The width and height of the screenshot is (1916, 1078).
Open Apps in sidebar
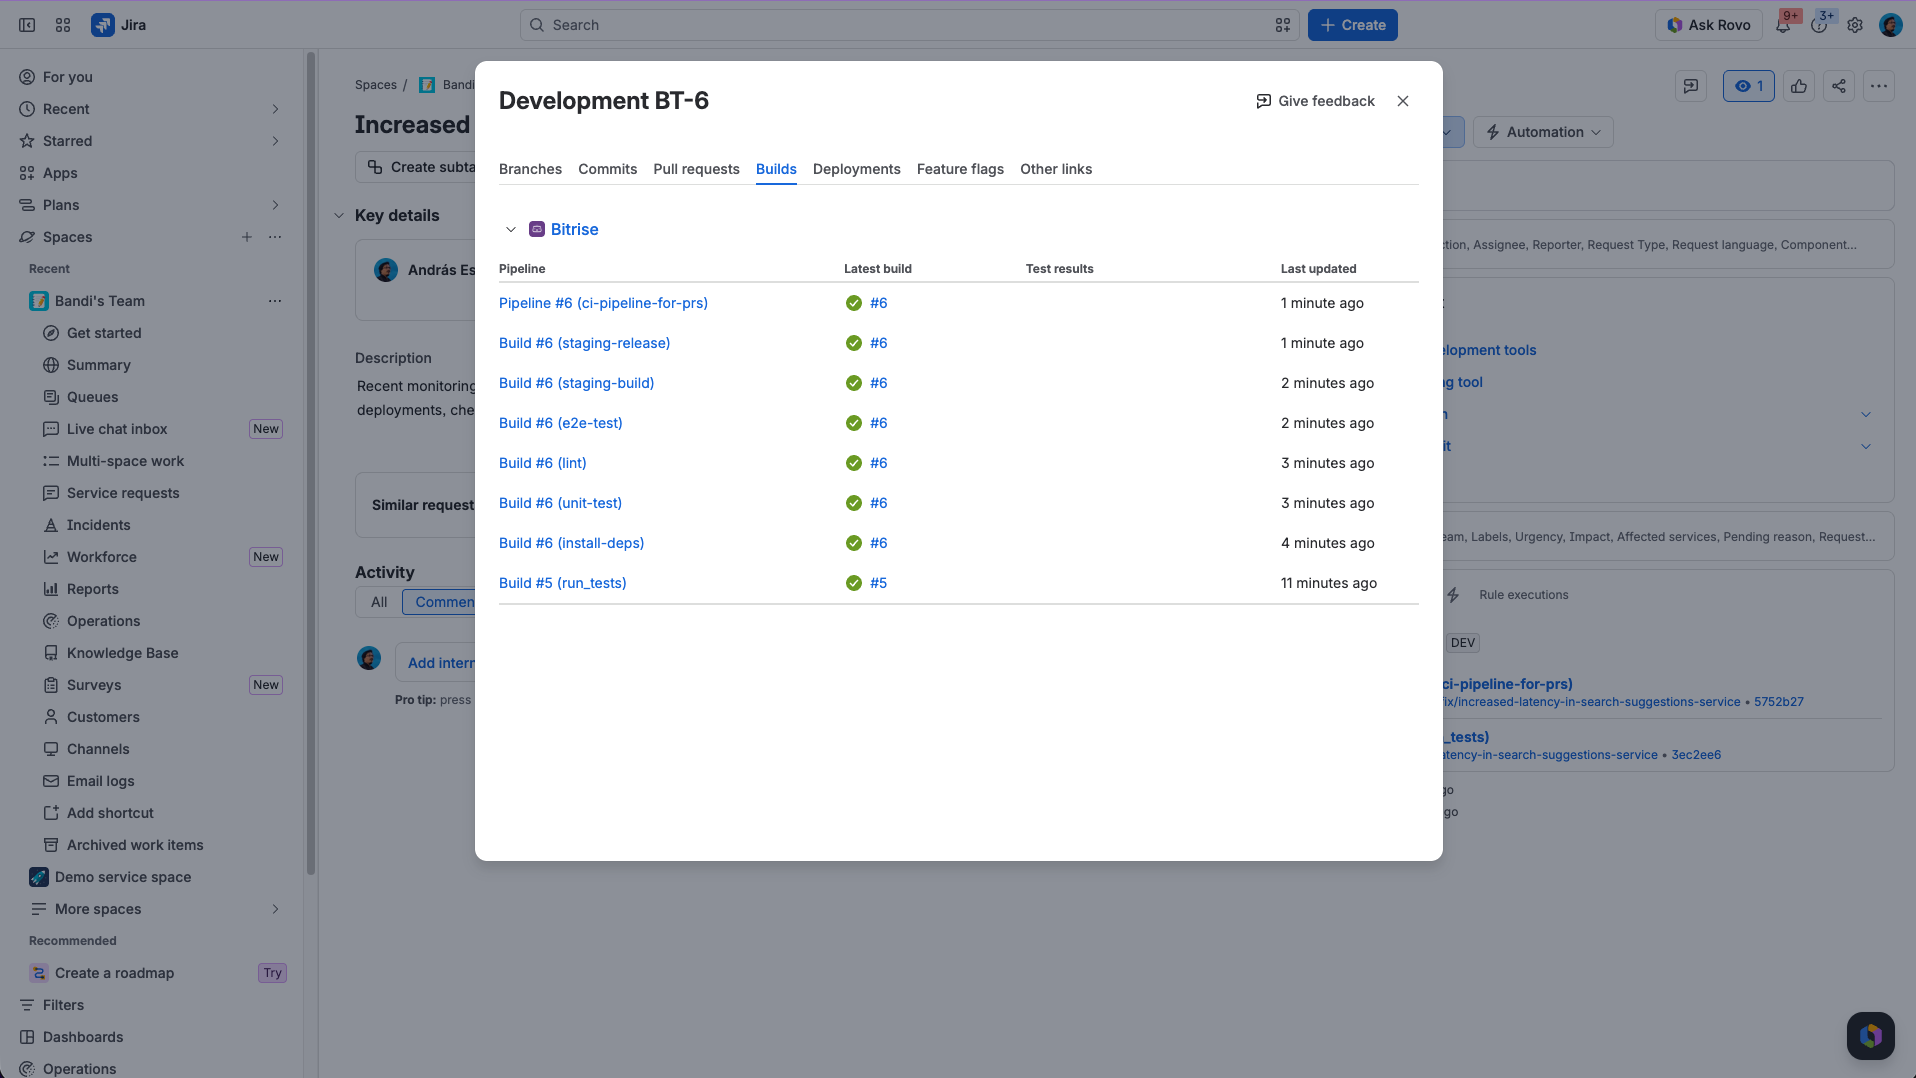click(x=60, y=173)
